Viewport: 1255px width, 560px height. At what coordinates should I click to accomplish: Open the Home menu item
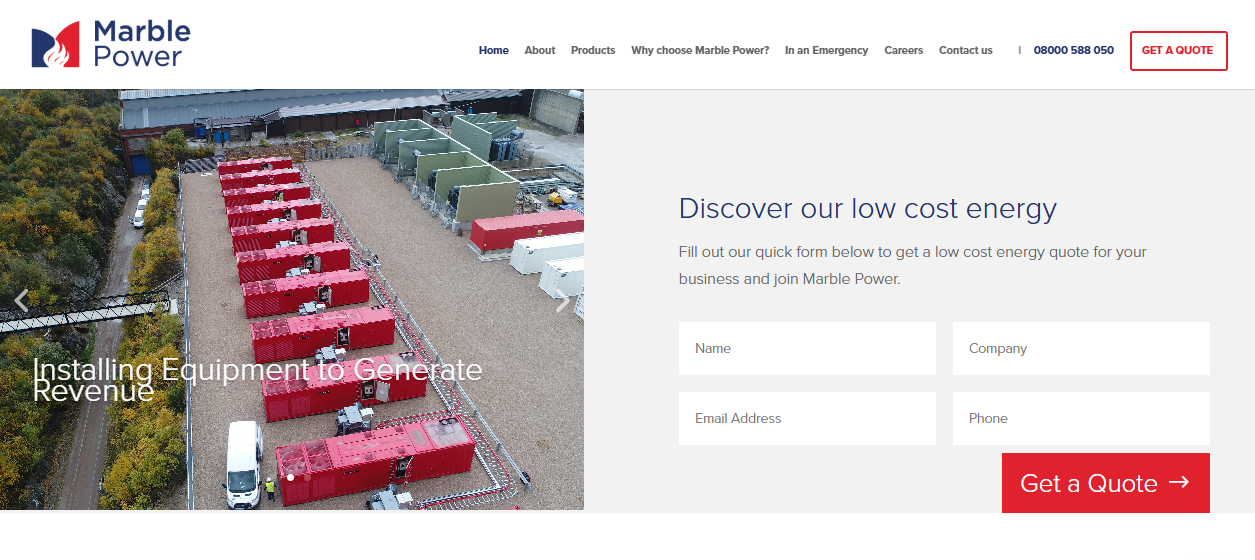(493, 50)
